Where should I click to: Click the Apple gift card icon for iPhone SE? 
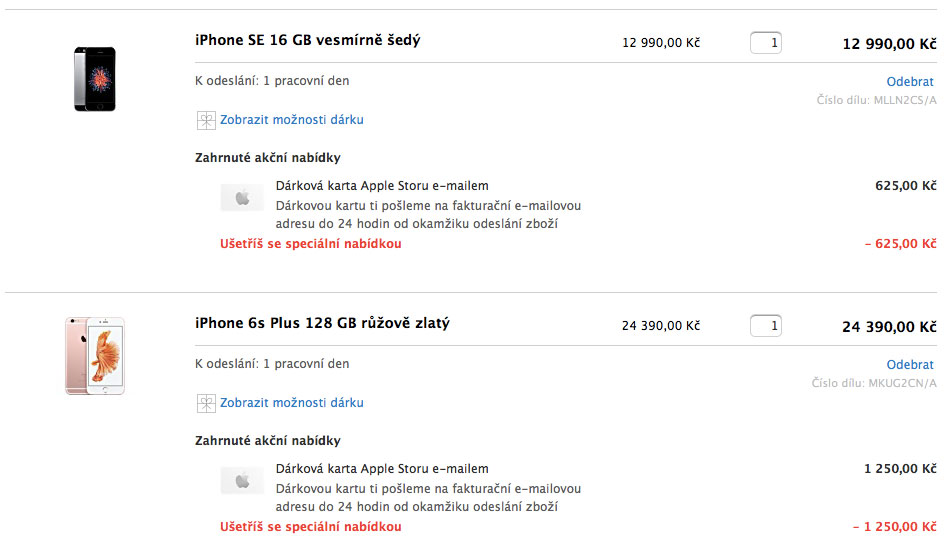click(x=242, y=198)
